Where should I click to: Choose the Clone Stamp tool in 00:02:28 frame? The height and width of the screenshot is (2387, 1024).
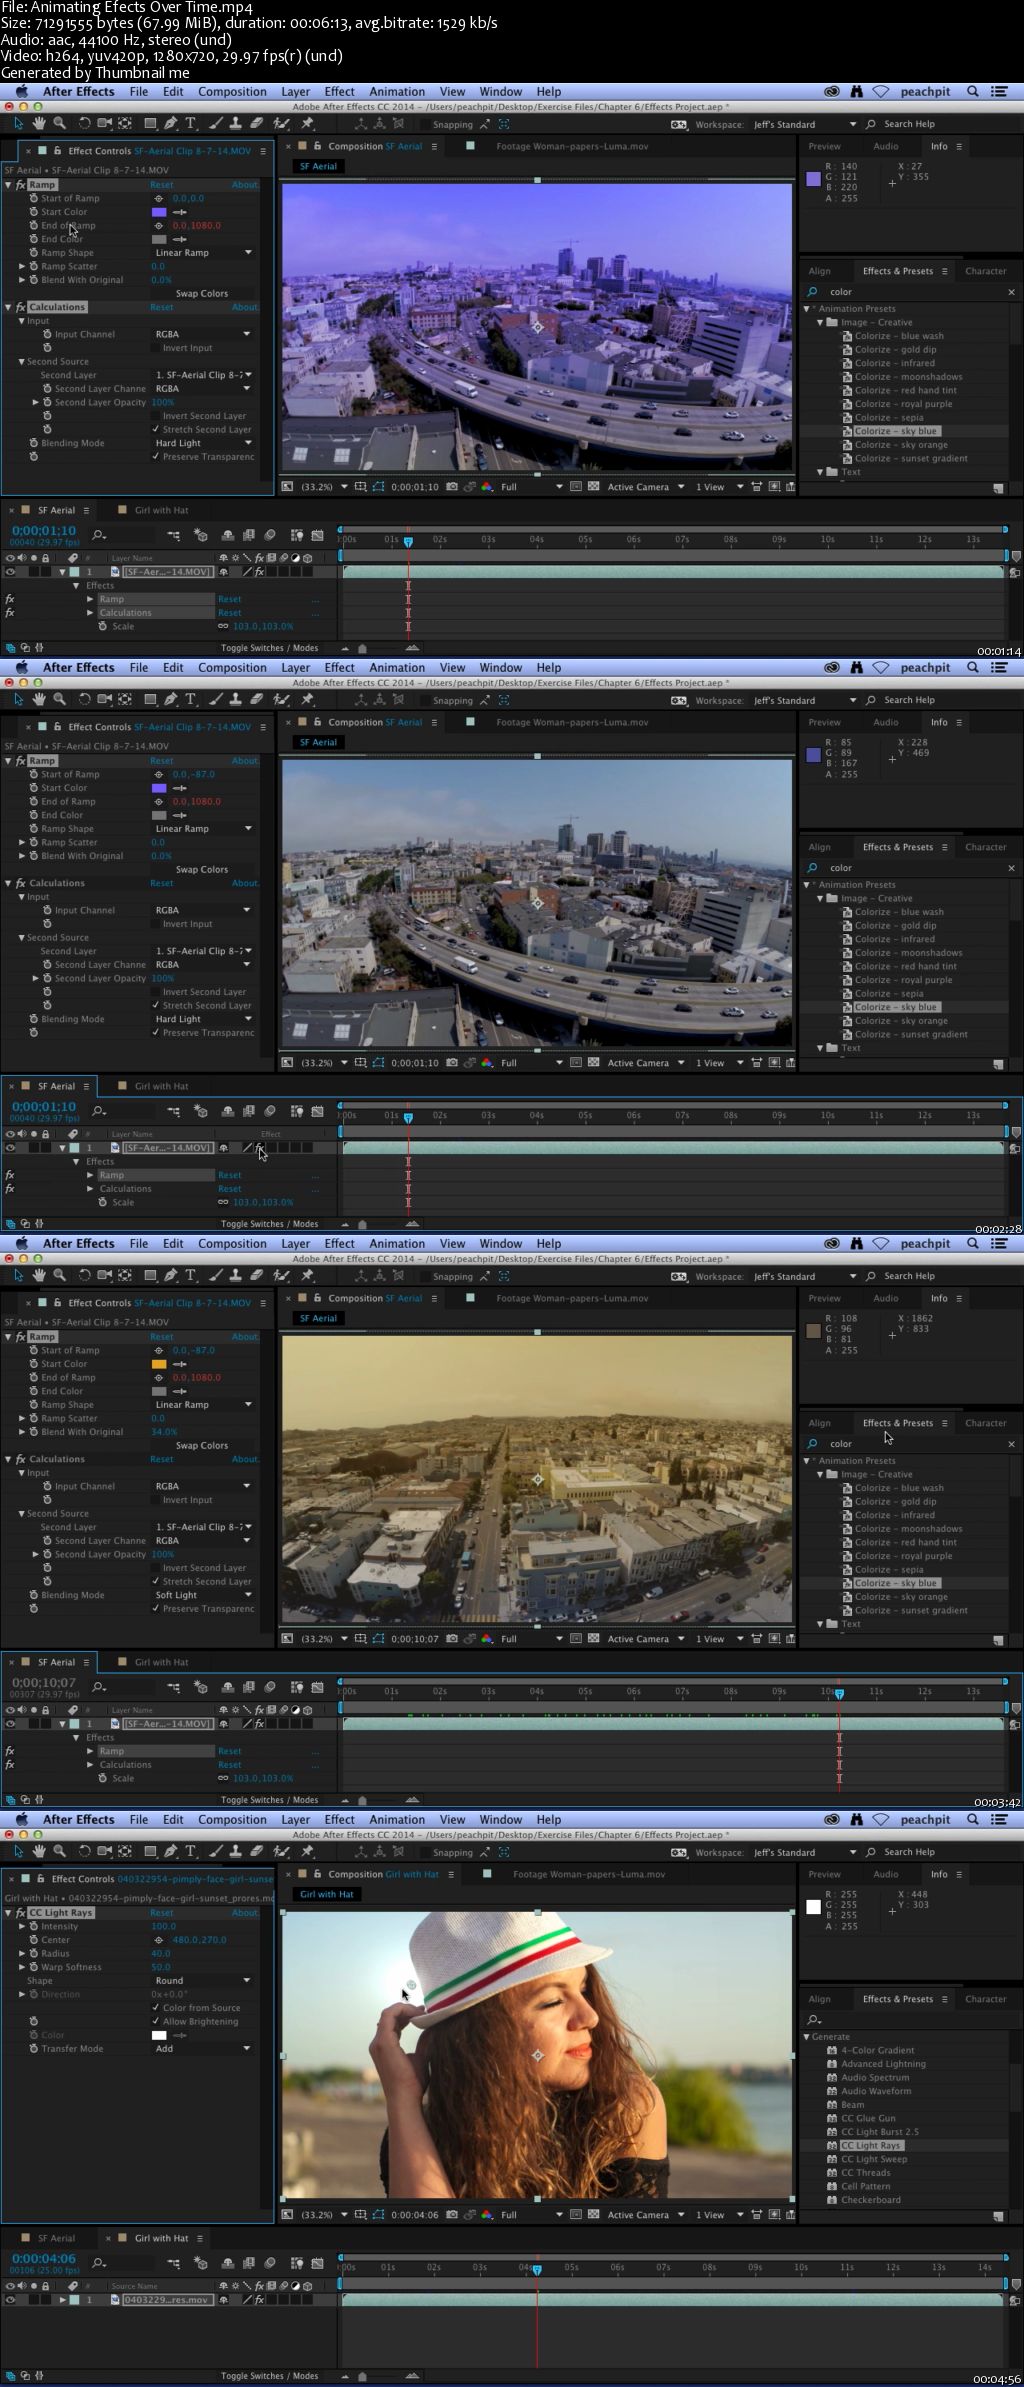click(x=235, y=700)
